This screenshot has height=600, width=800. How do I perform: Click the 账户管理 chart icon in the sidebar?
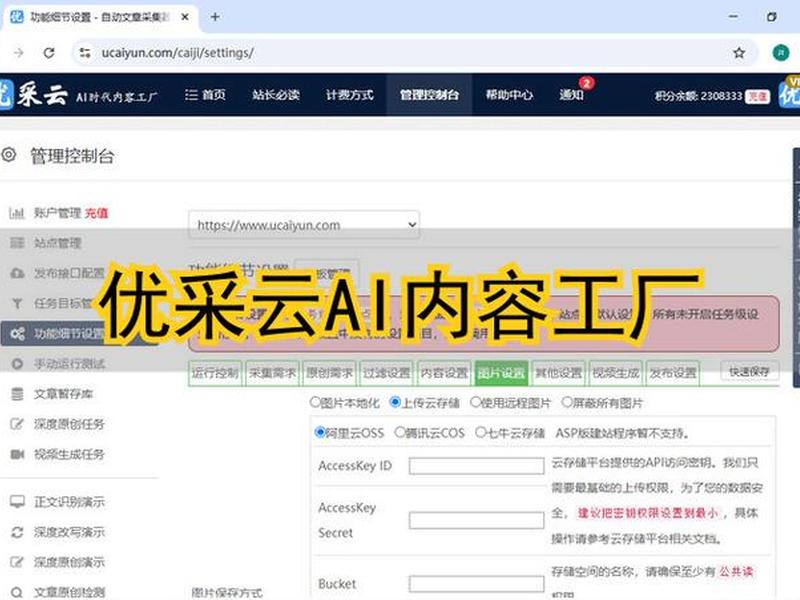point(17,213)
